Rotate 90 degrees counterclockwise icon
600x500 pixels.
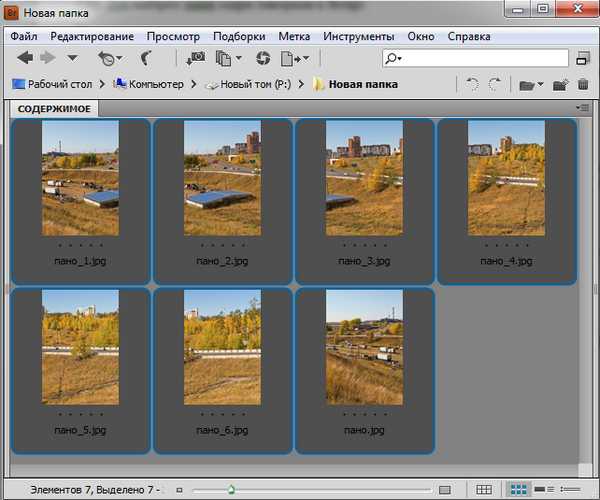[x=473, y=84]
